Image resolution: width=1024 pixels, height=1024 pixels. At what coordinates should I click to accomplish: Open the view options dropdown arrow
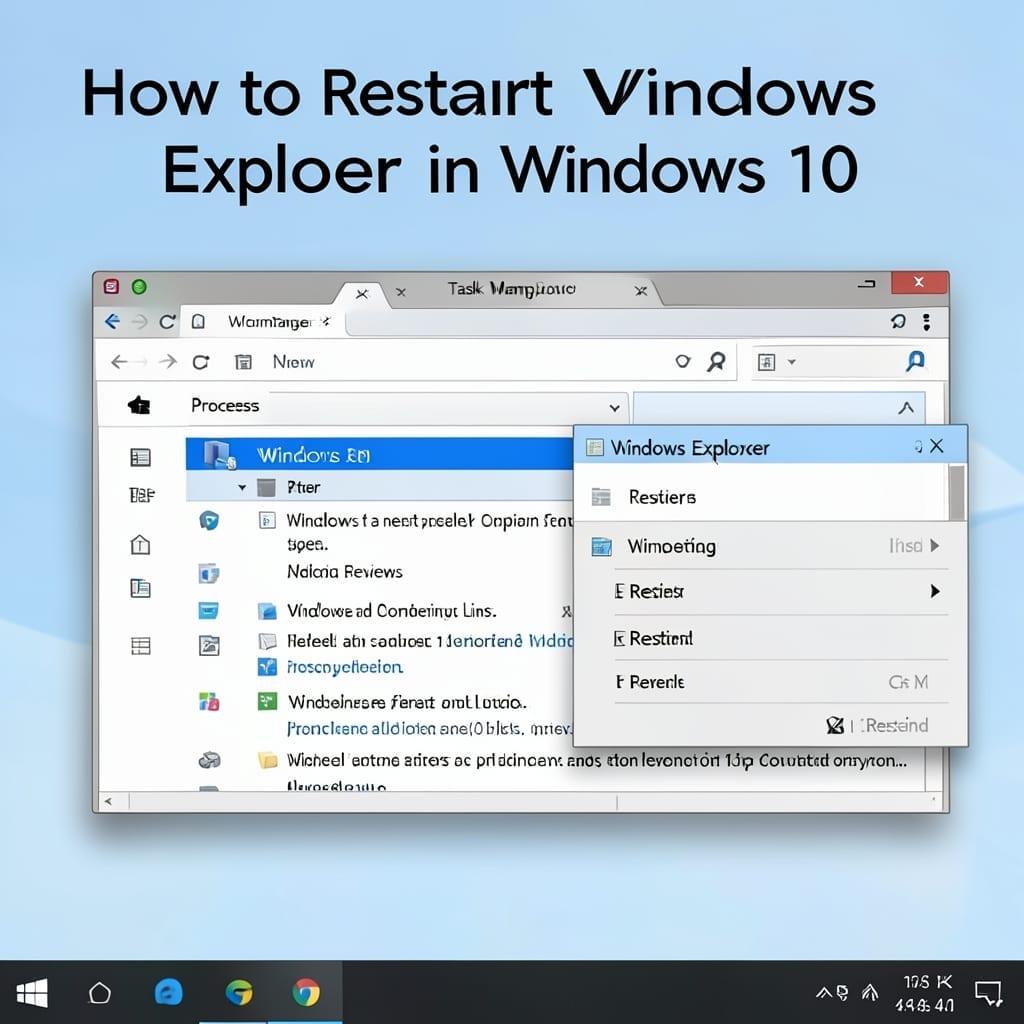point(792,361)
